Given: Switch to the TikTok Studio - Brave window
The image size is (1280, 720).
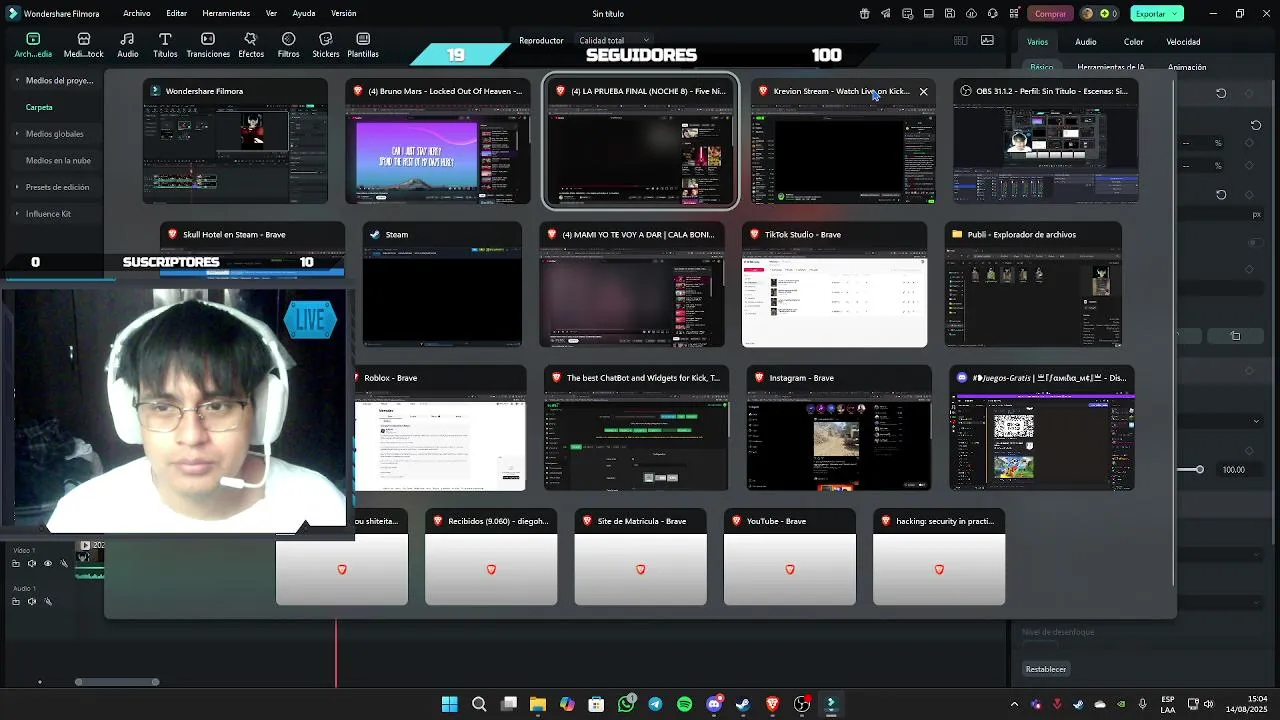Looking at the screenshot, I should pos(835,285).
